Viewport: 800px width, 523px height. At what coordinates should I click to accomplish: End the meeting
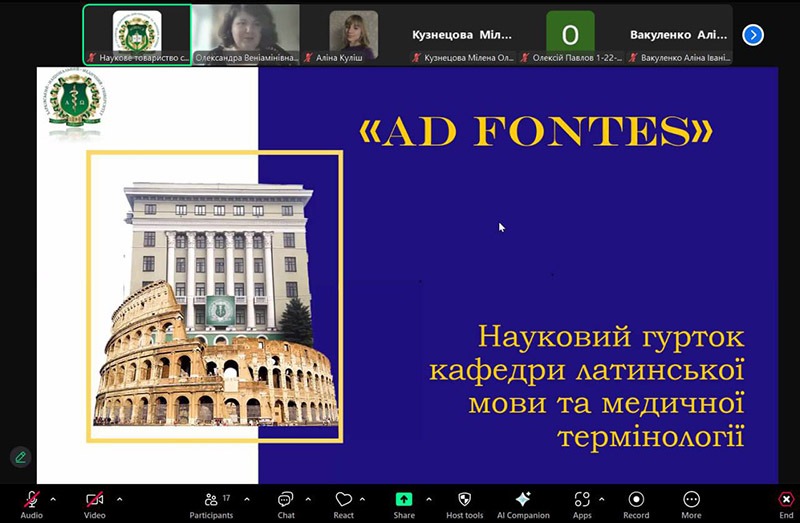click(786, 502)
